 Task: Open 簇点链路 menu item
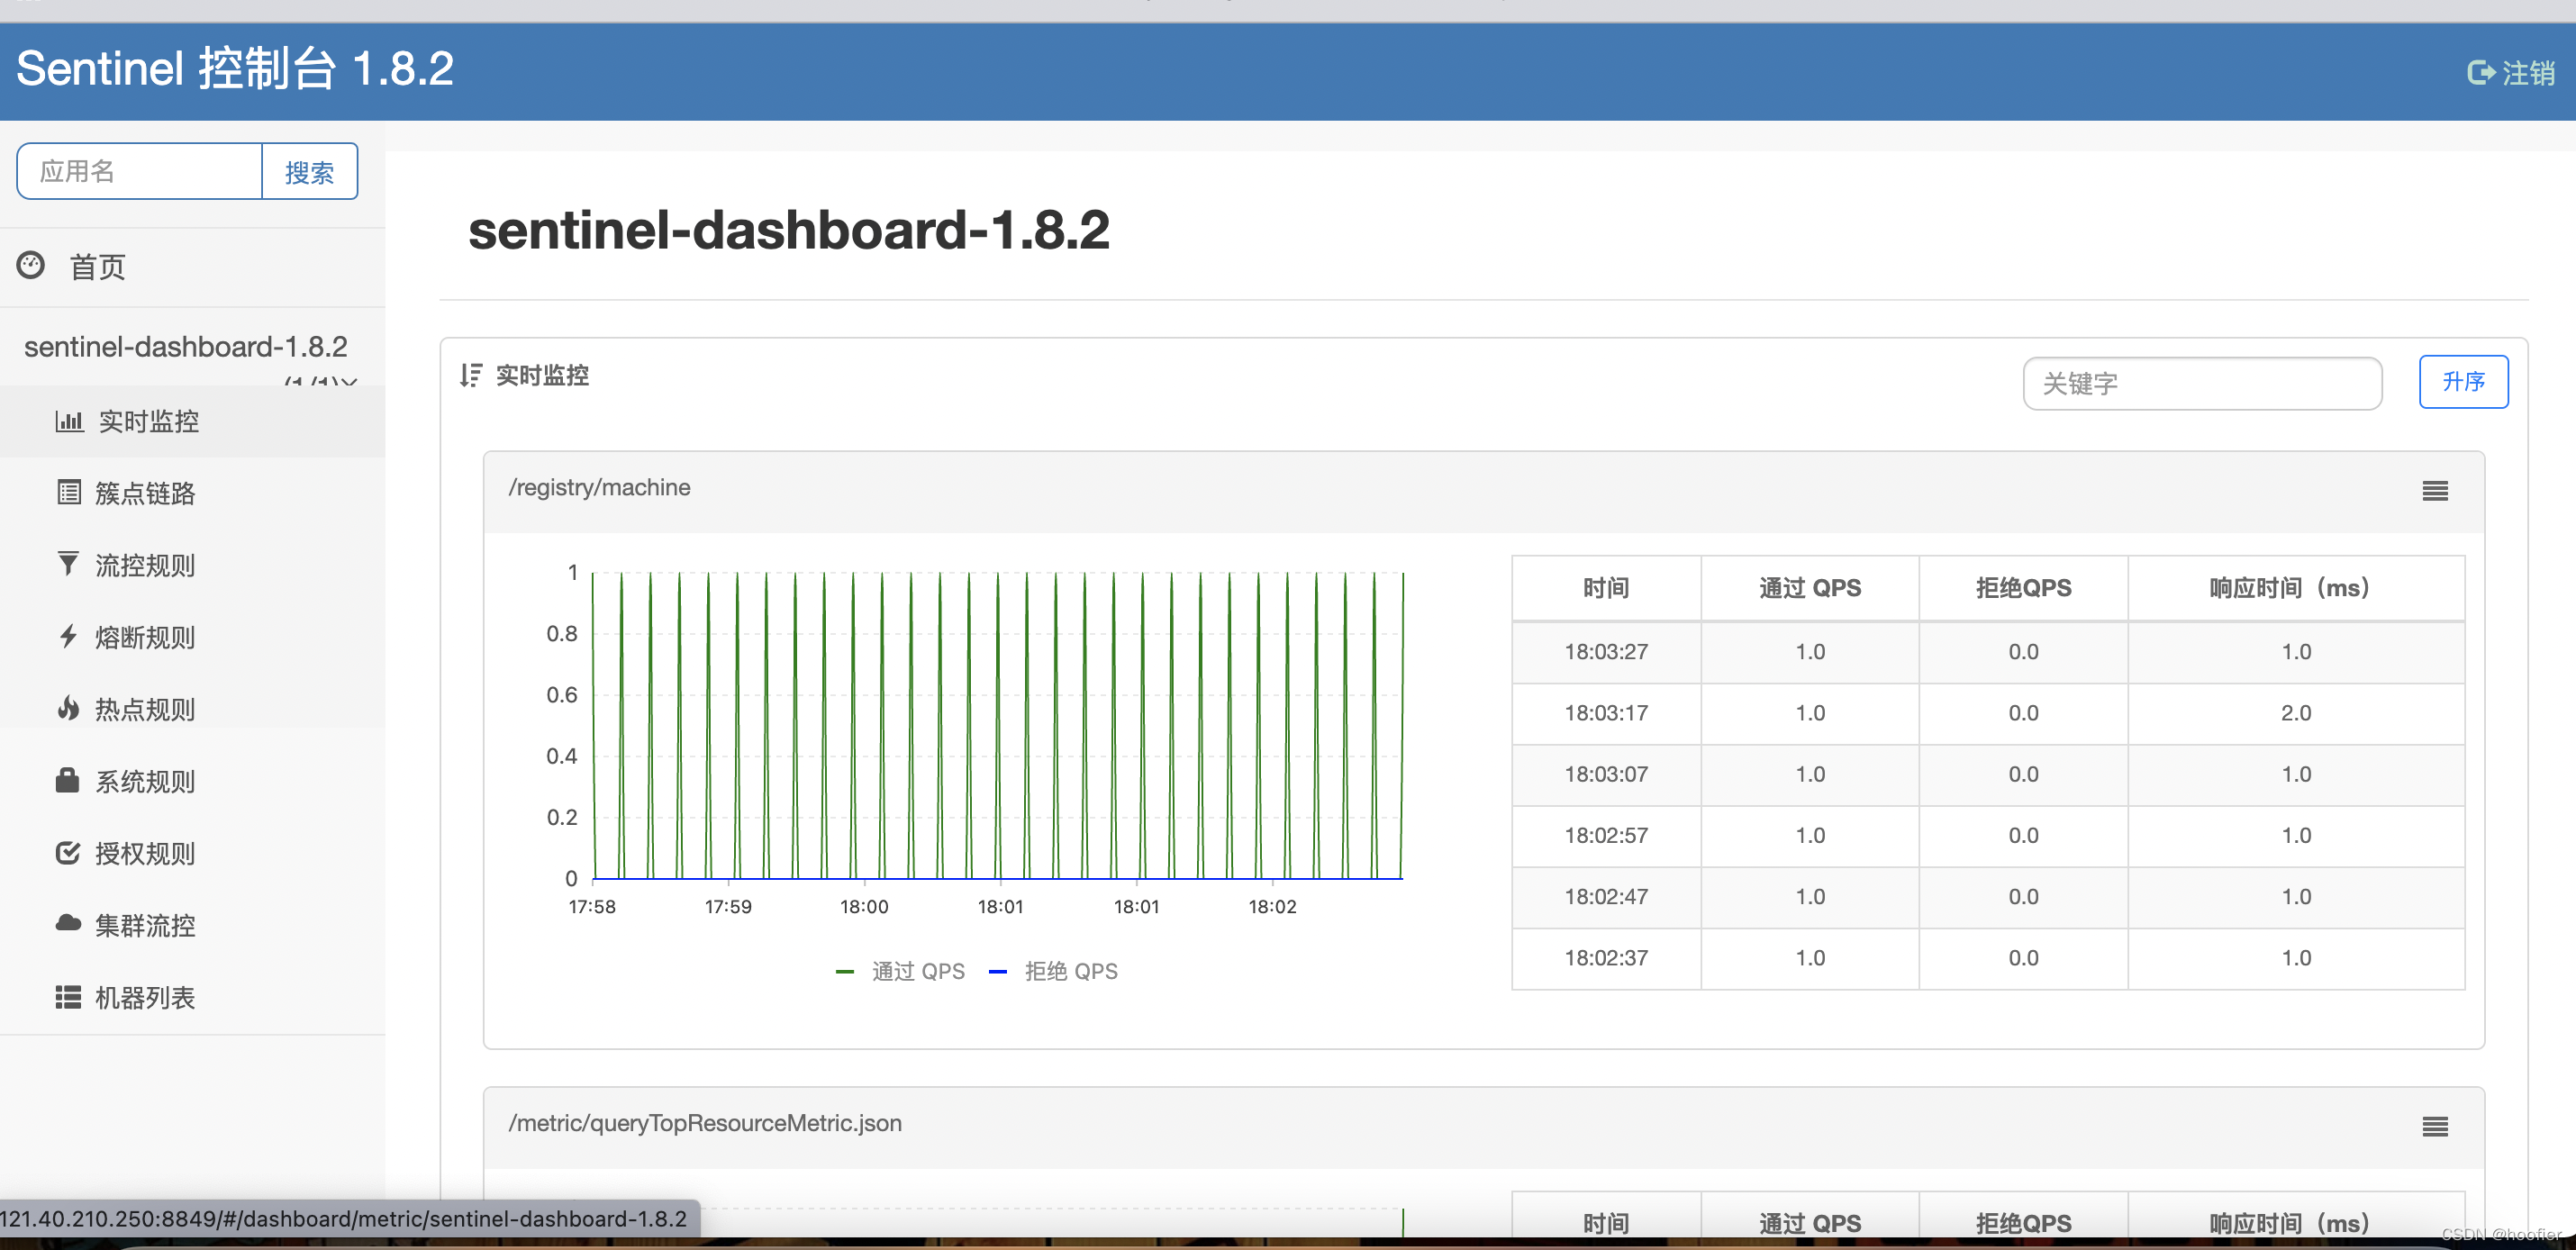(x=145, y=493)
